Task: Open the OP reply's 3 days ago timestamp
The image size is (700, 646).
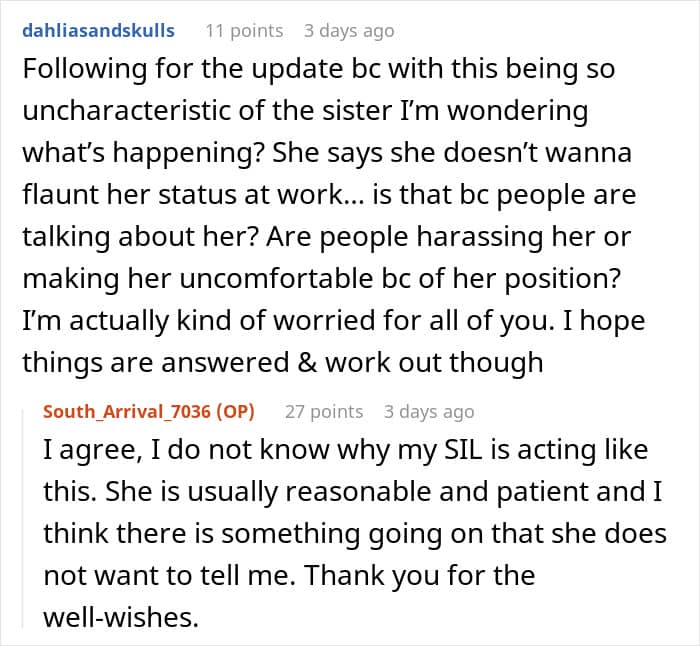Action: point(429,412)
